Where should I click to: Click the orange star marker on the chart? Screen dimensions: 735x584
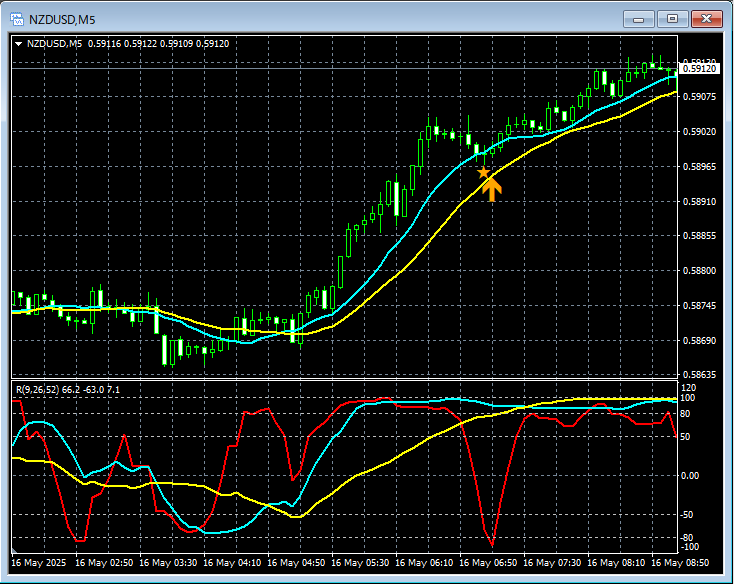[x=483, y=173]
